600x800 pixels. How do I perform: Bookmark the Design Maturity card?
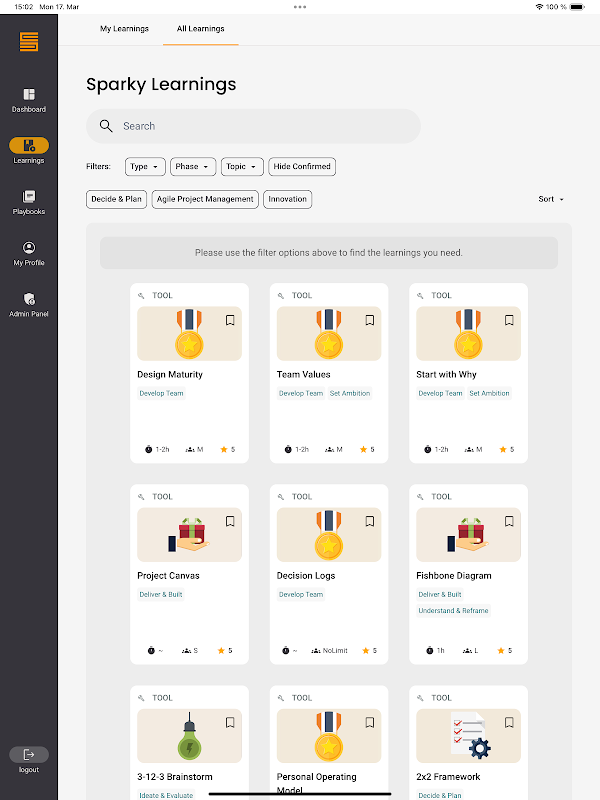pos(230,320)
